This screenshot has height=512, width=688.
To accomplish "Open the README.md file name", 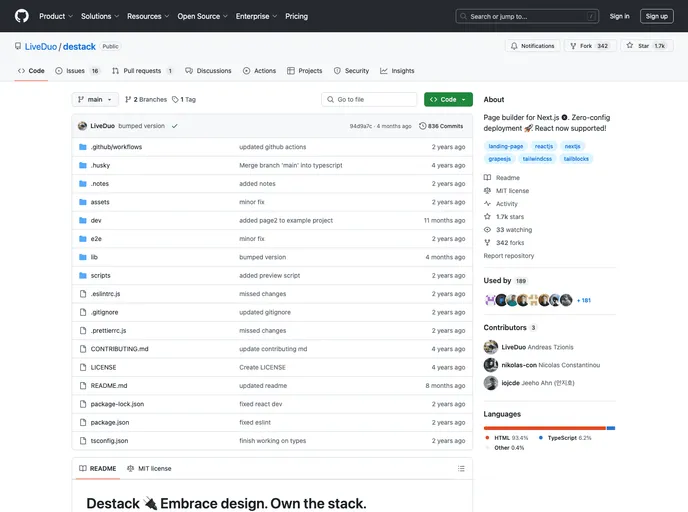I will click(109, 386).
